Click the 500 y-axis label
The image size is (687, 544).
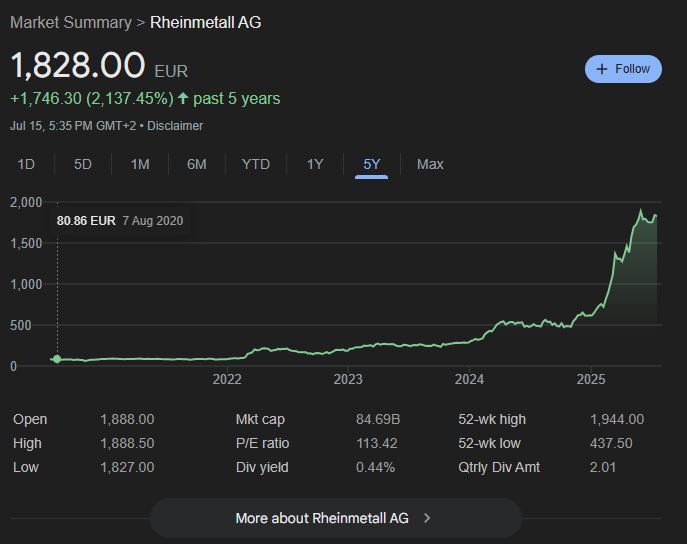(20, 325)
